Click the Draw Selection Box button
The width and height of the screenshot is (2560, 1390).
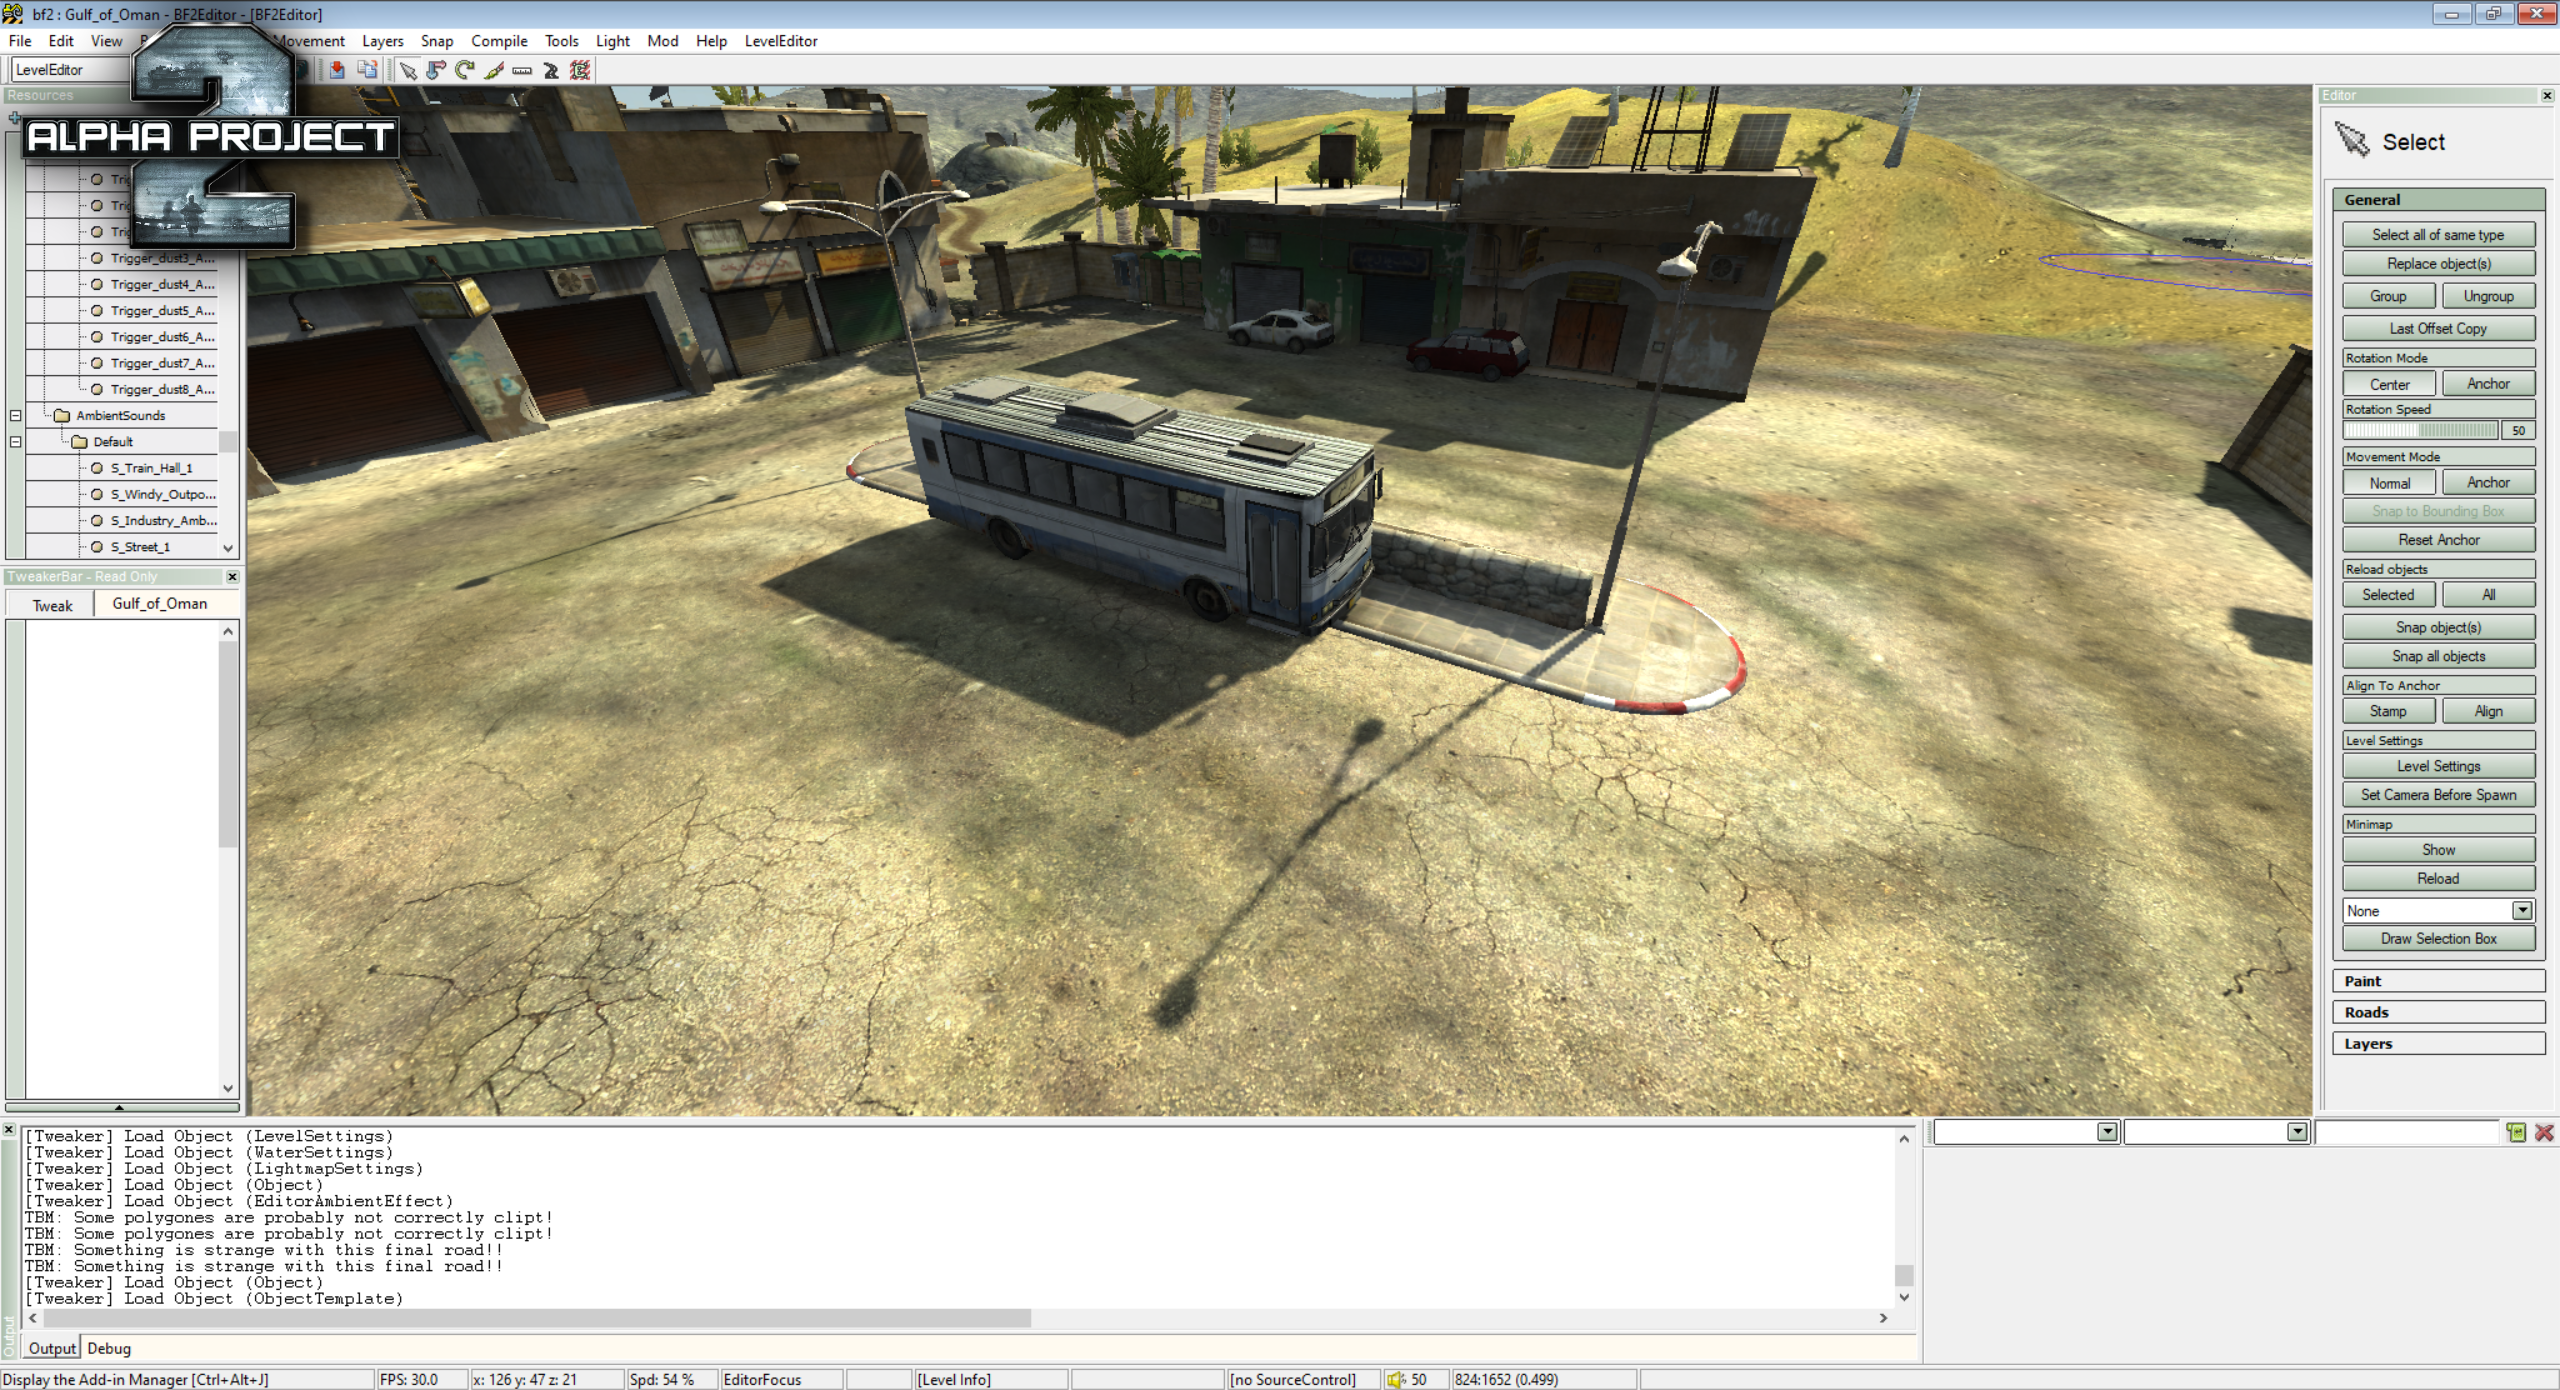2438,939
